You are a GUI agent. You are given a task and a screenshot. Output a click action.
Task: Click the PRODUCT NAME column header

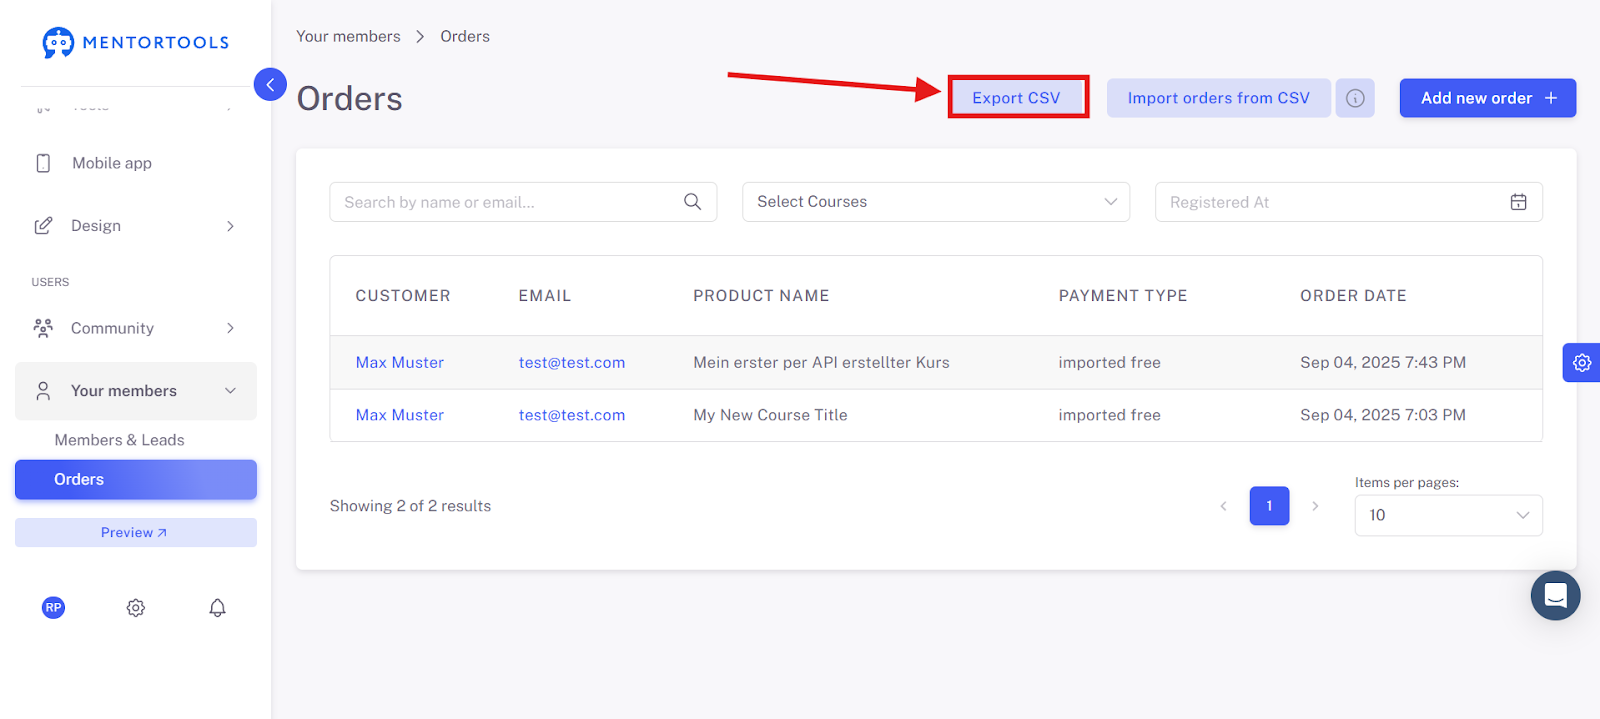click(761, 296)
